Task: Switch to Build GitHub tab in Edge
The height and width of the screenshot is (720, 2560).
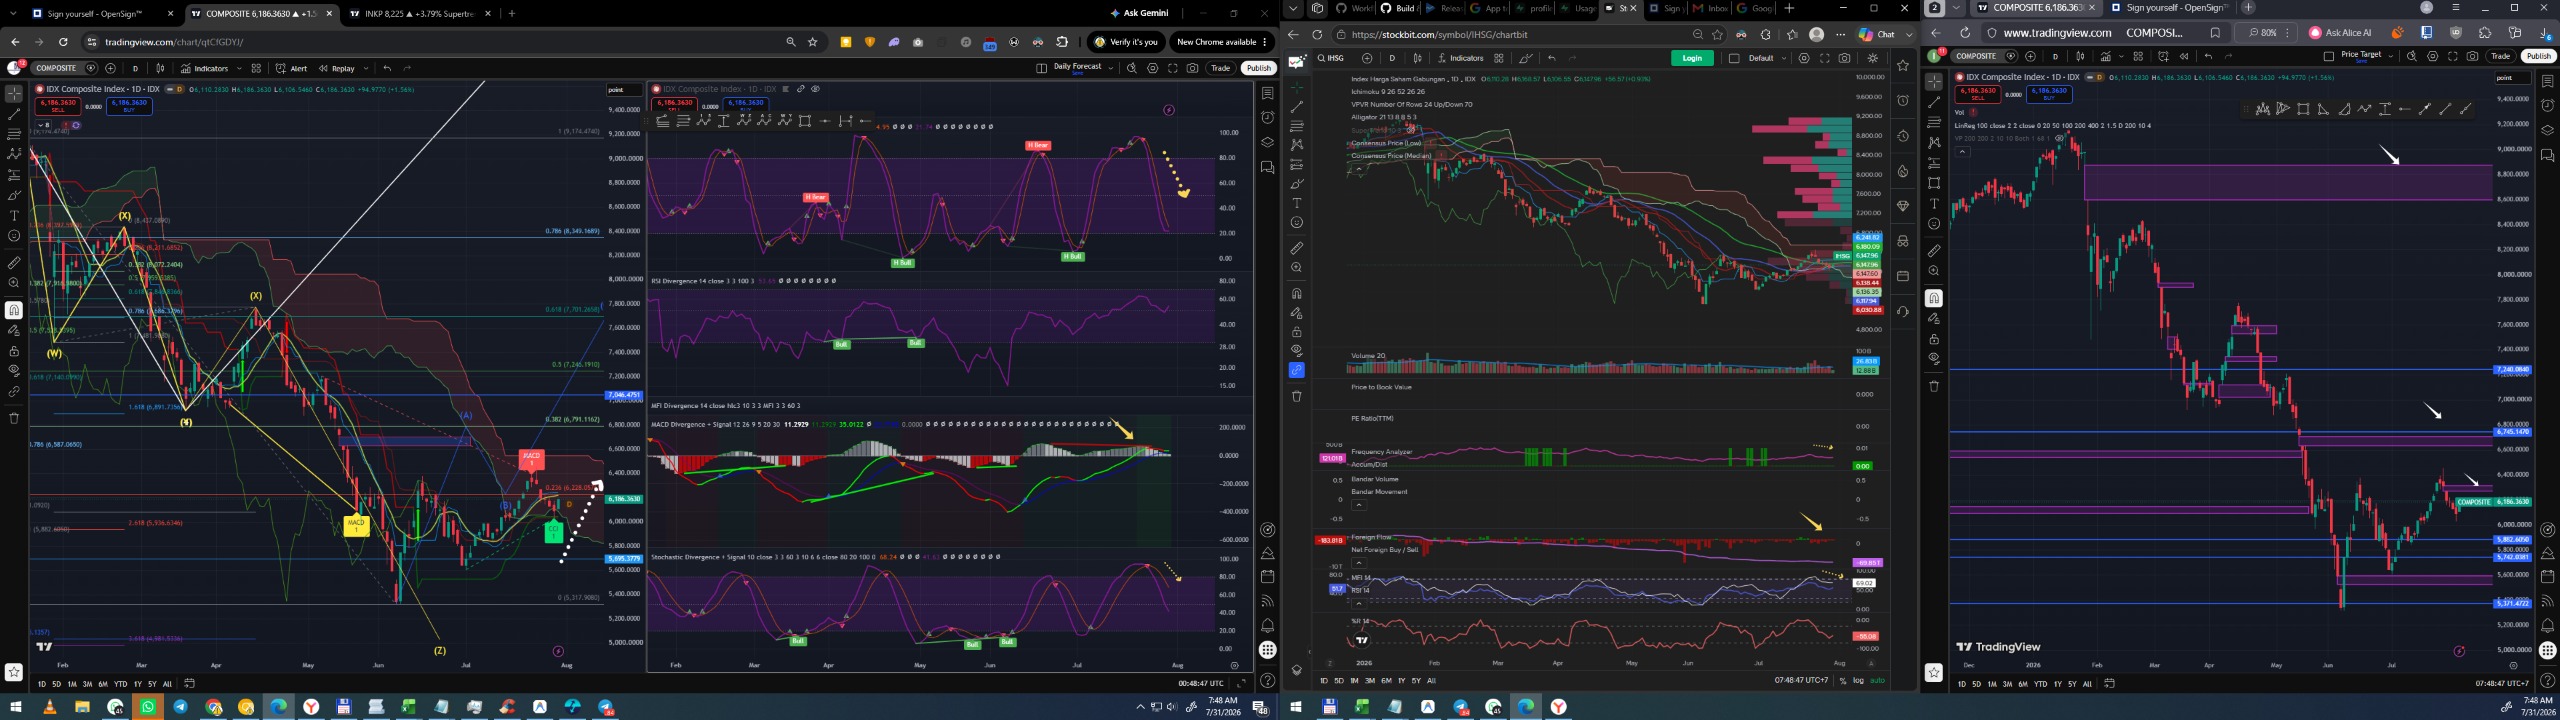Action: 1398,9
